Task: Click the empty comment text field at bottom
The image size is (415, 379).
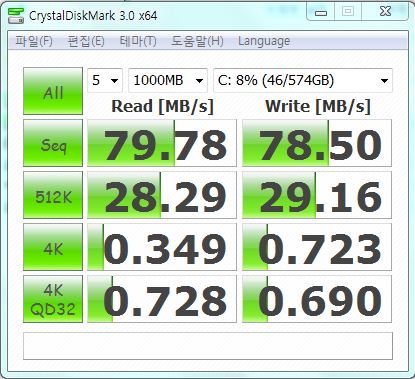Action: 208,346
